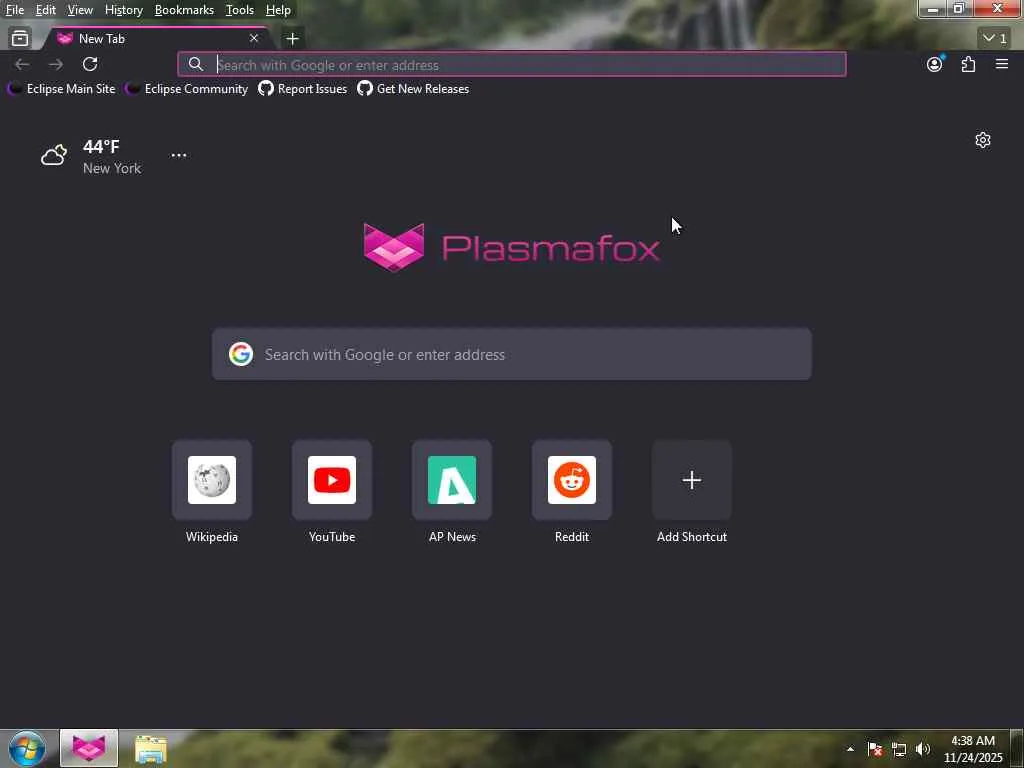This screenshot has width=1024, height=768.
Task: Click the Back navigation arrow
Action: (22, 64)
